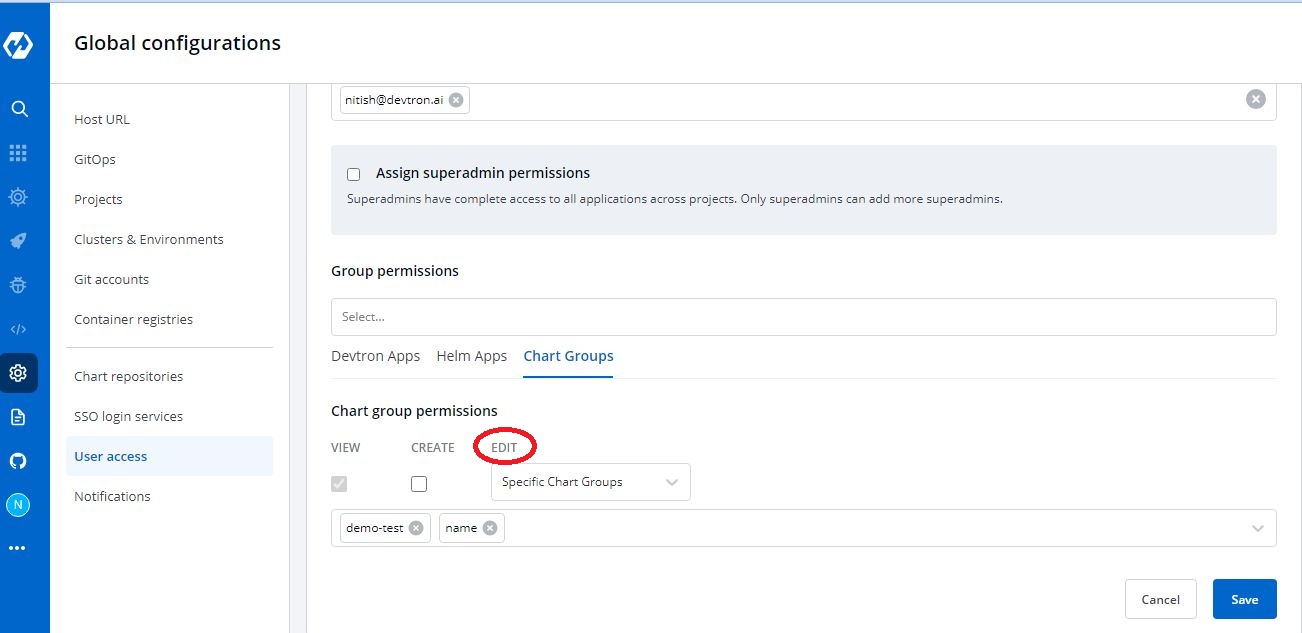Toggle the View permission checkbox
Screen dimensions: 1302x633
click(x=339, y=484)
